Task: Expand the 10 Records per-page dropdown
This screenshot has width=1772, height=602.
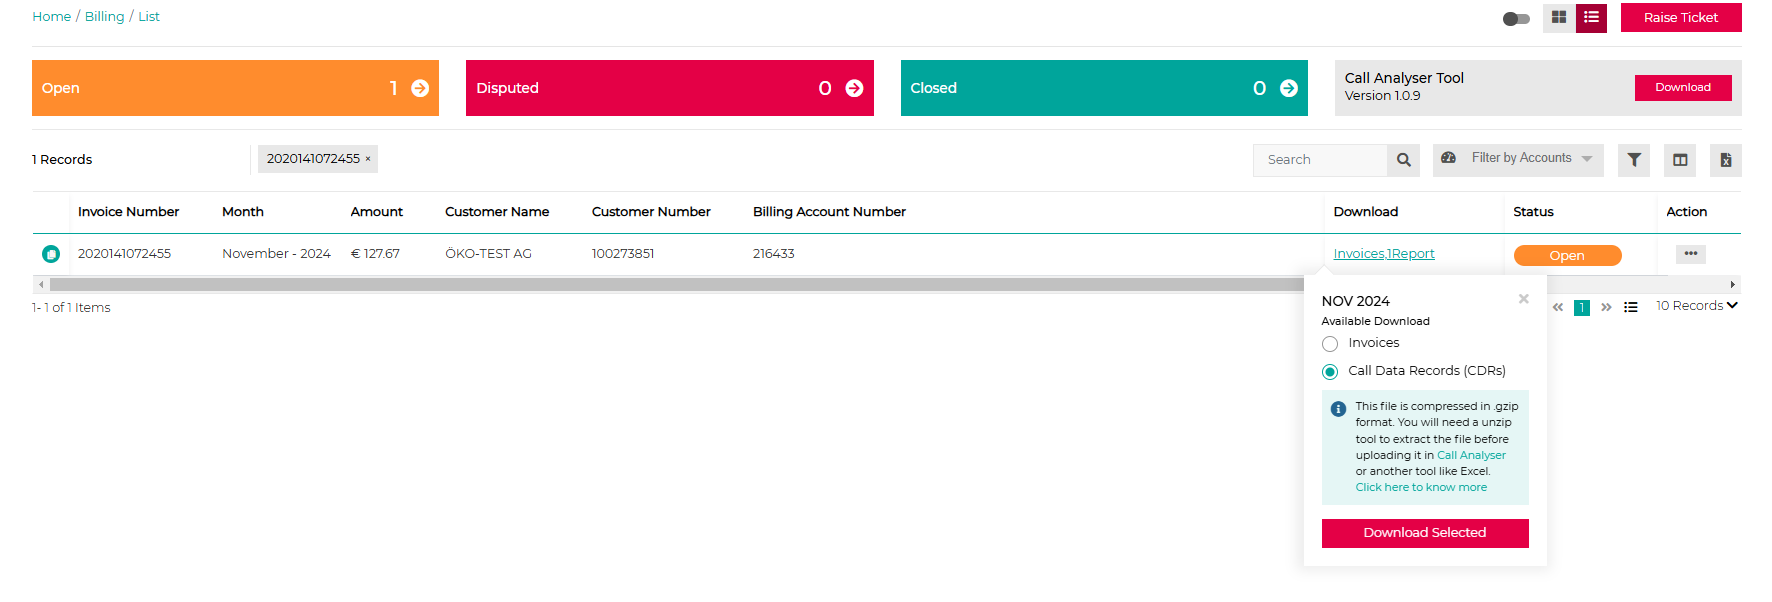Action: point(1697,306)
